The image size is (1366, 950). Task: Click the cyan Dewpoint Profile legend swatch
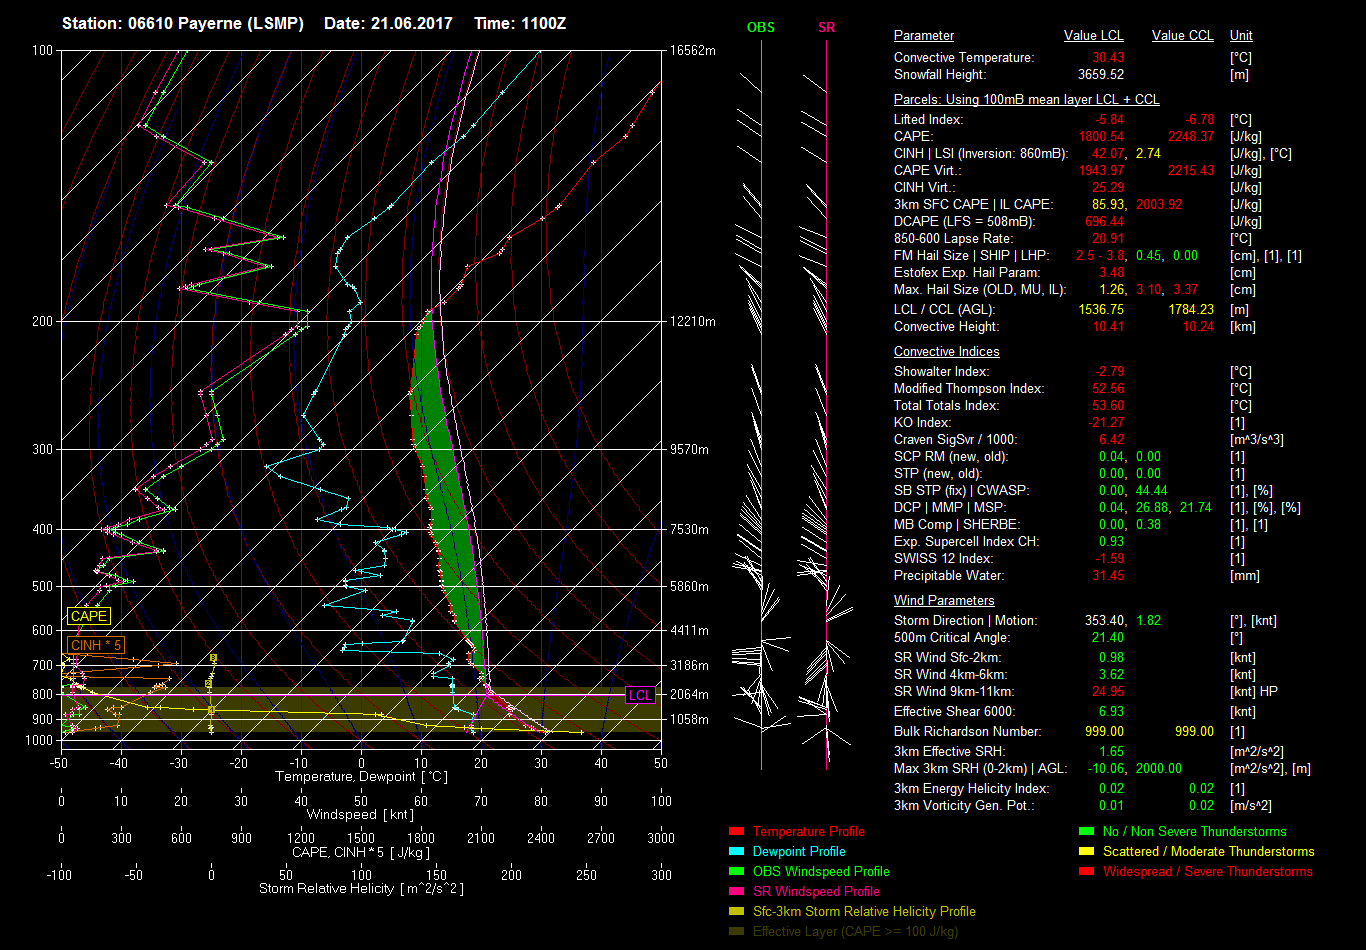coord(737,852)
